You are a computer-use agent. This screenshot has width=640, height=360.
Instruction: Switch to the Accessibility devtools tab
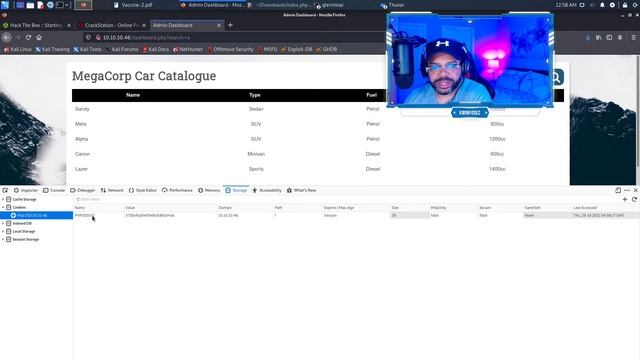click(267, 190)
